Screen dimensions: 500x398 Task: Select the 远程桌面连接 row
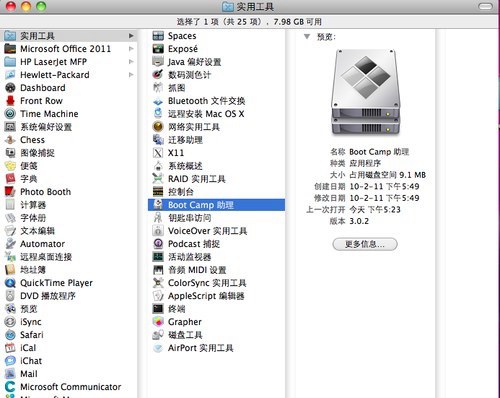[69, 257]
